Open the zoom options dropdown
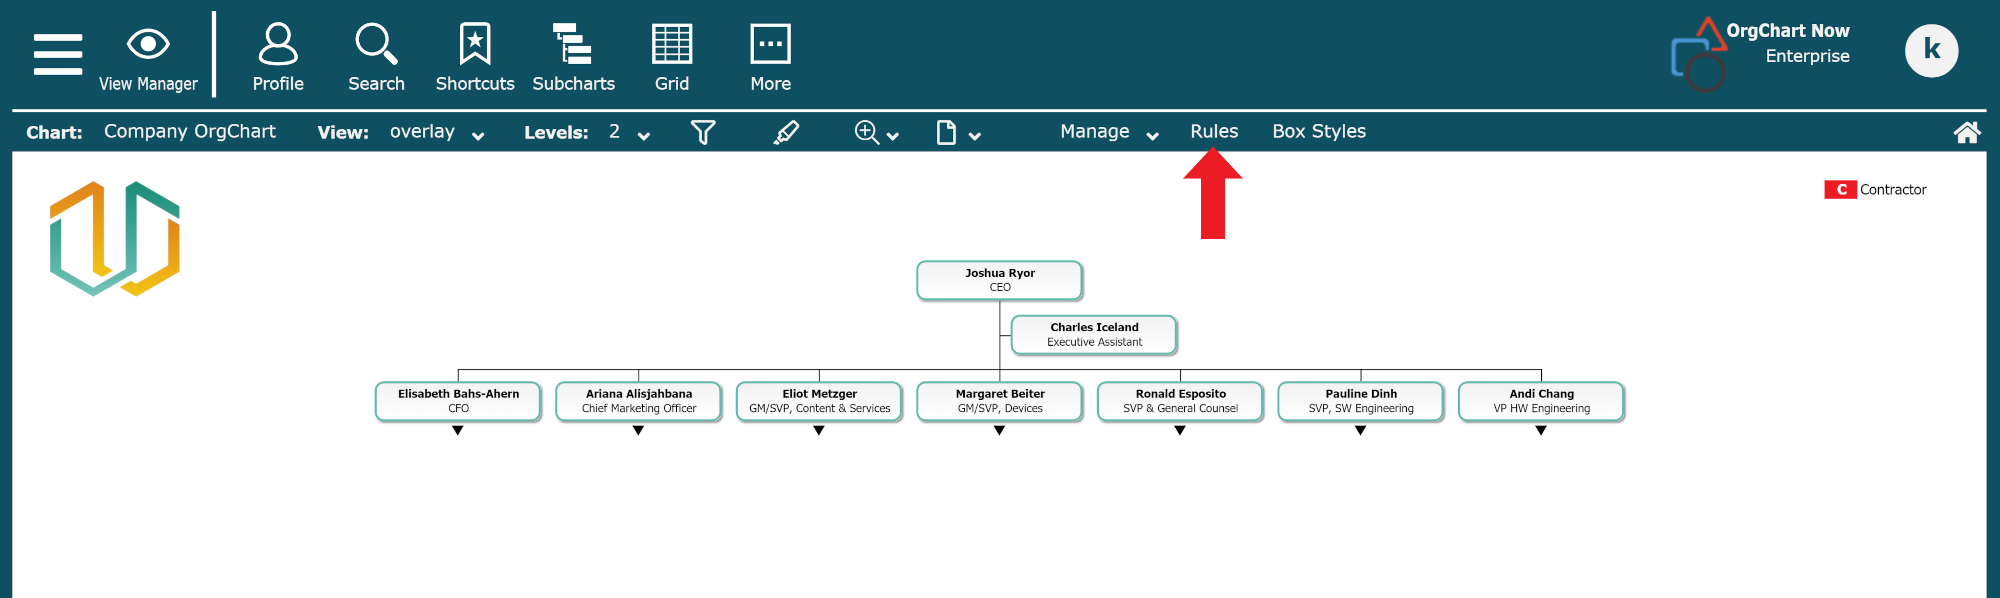Viewport: 2000px width, 598px height. click(876, 132)
